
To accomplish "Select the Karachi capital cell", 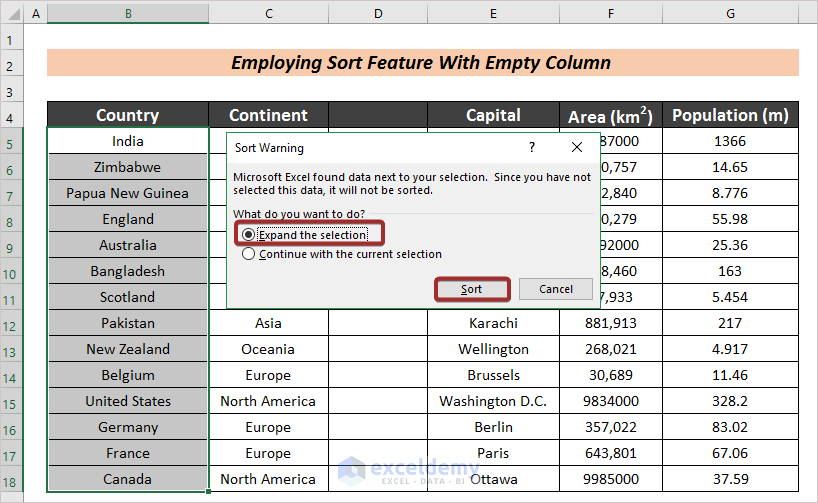I will tap(493, 323).
